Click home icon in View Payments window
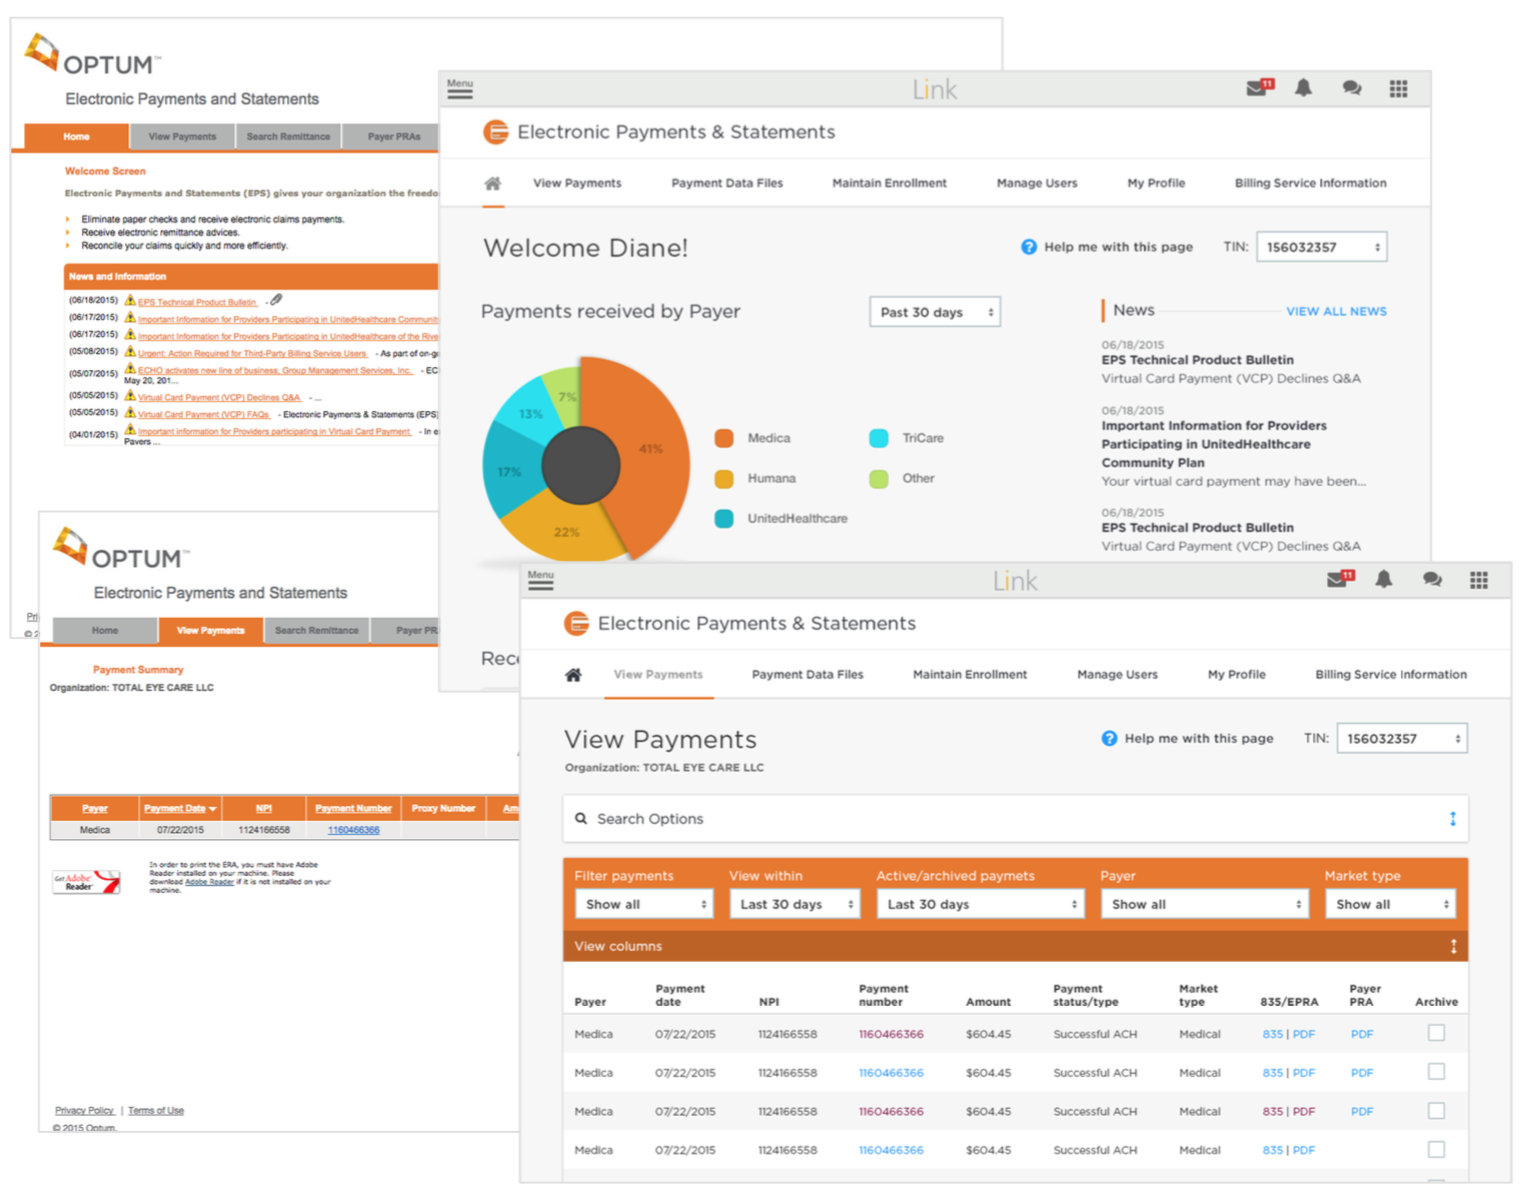Screen dimensions: 1528x1200 tap(573, 675)
